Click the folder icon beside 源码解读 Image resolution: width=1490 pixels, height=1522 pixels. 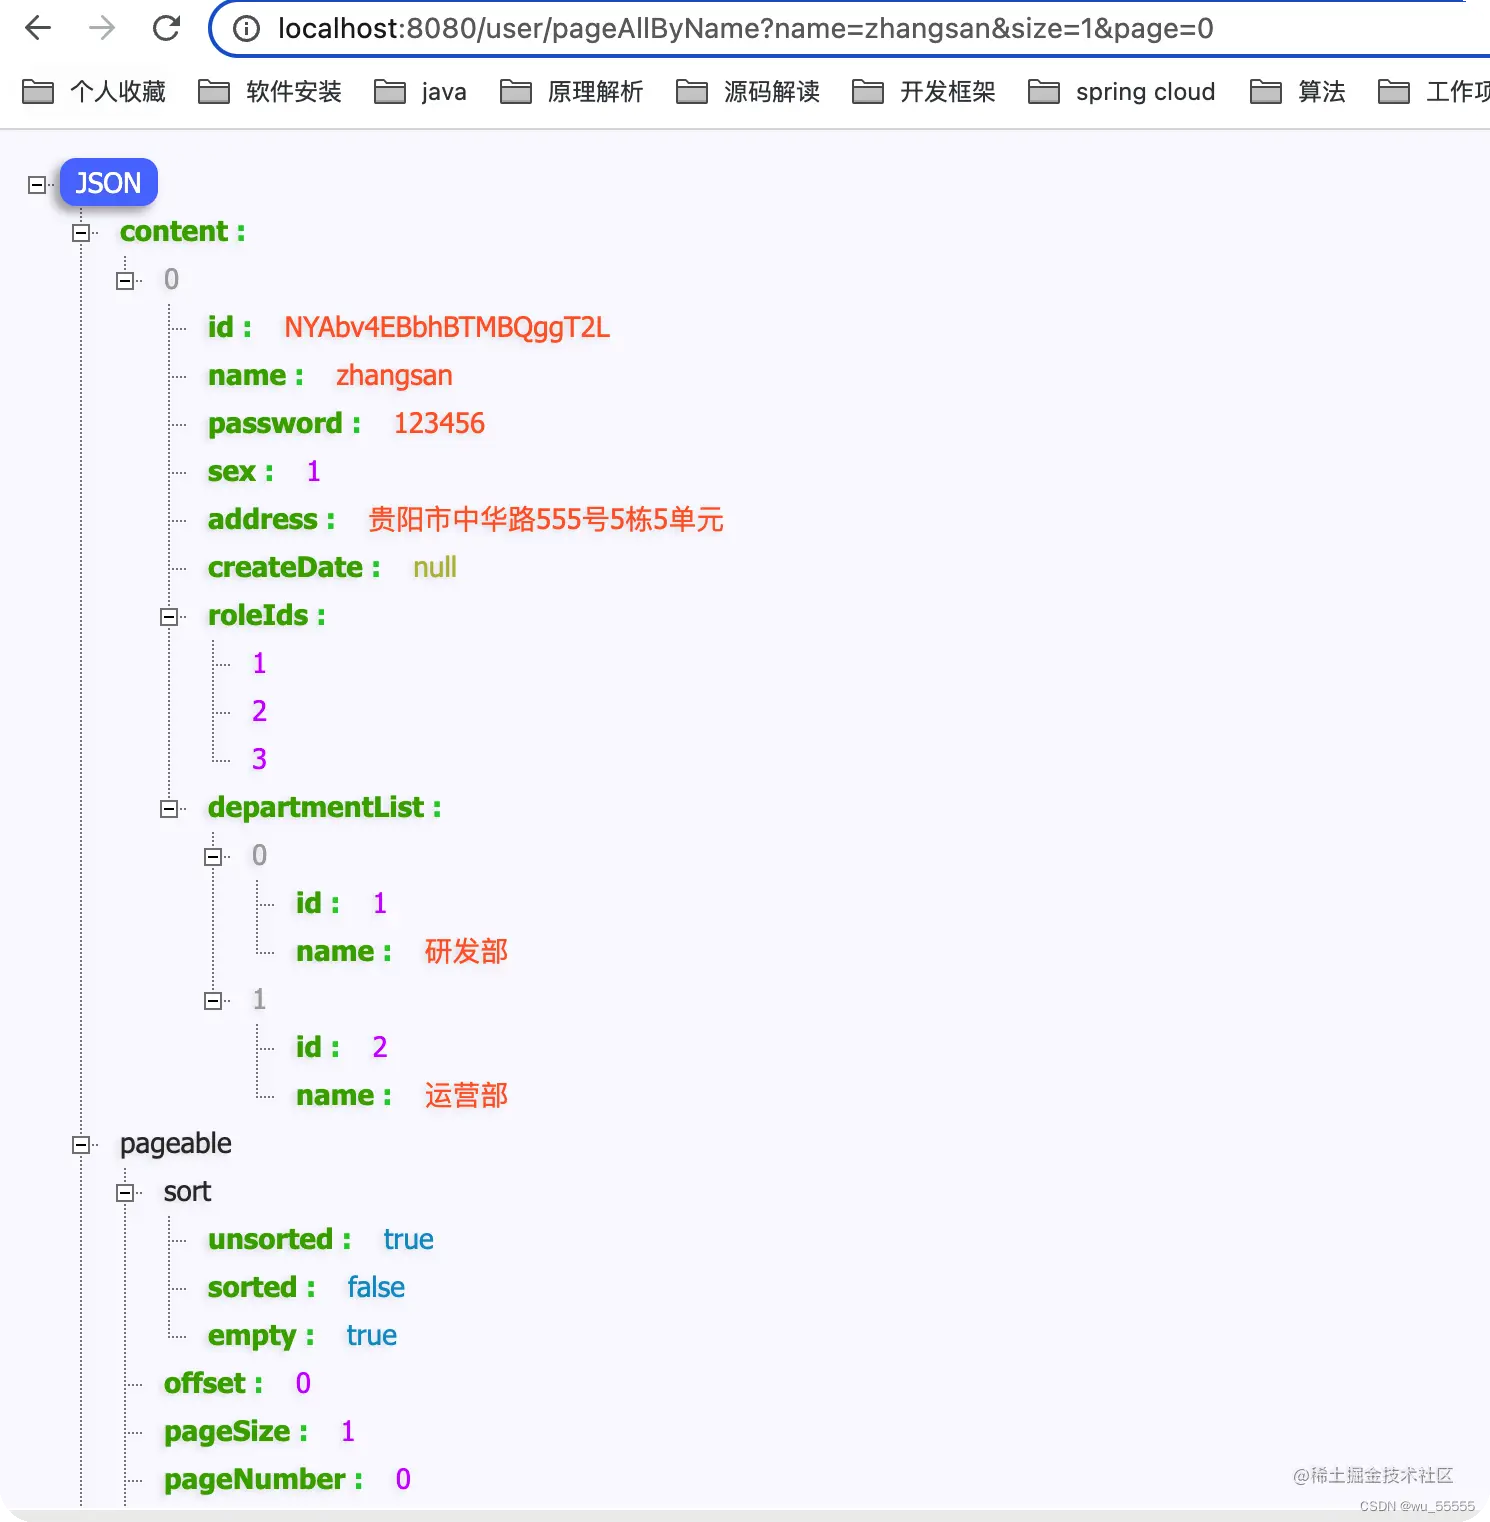point(691,91)
